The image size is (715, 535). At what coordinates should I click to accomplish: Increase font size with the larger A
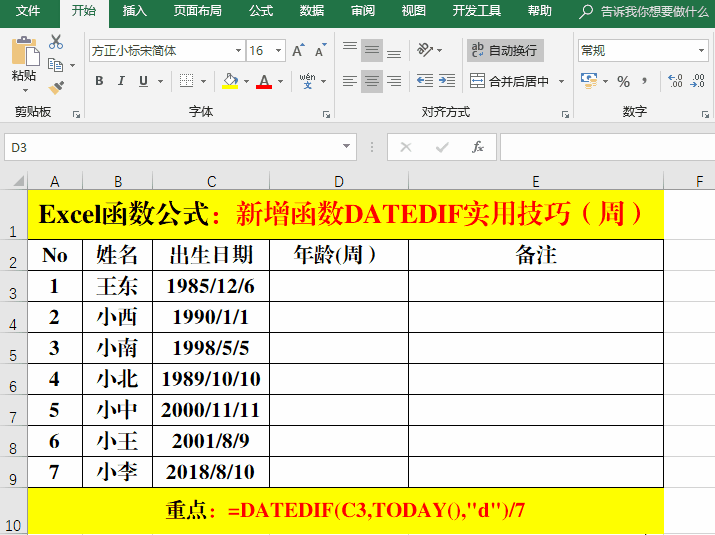[298, 51]
